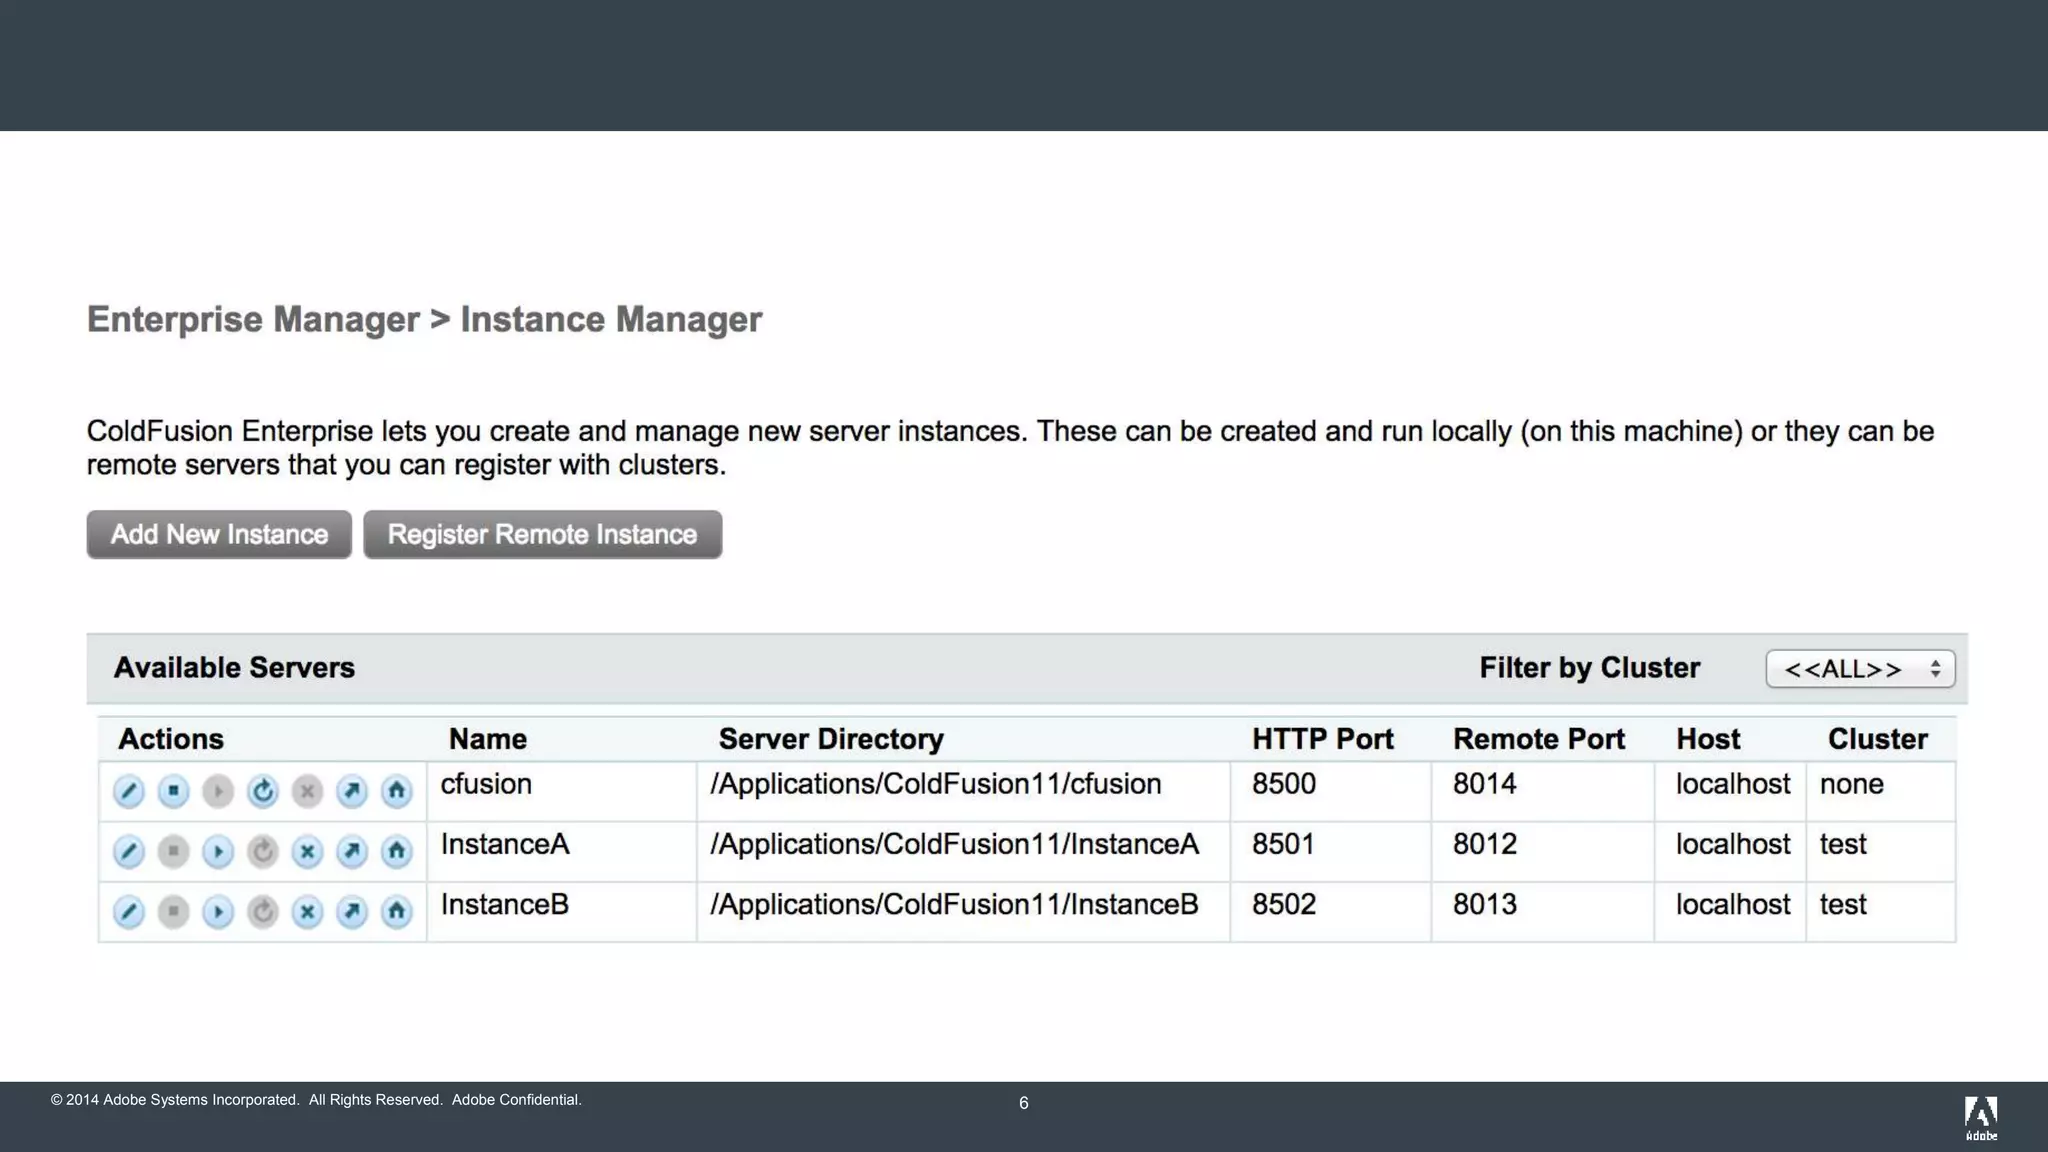2048x1152 pixels.
Task: Start InstanceA with the play icon
Action: pyautogui.click(x=218, y=852)
